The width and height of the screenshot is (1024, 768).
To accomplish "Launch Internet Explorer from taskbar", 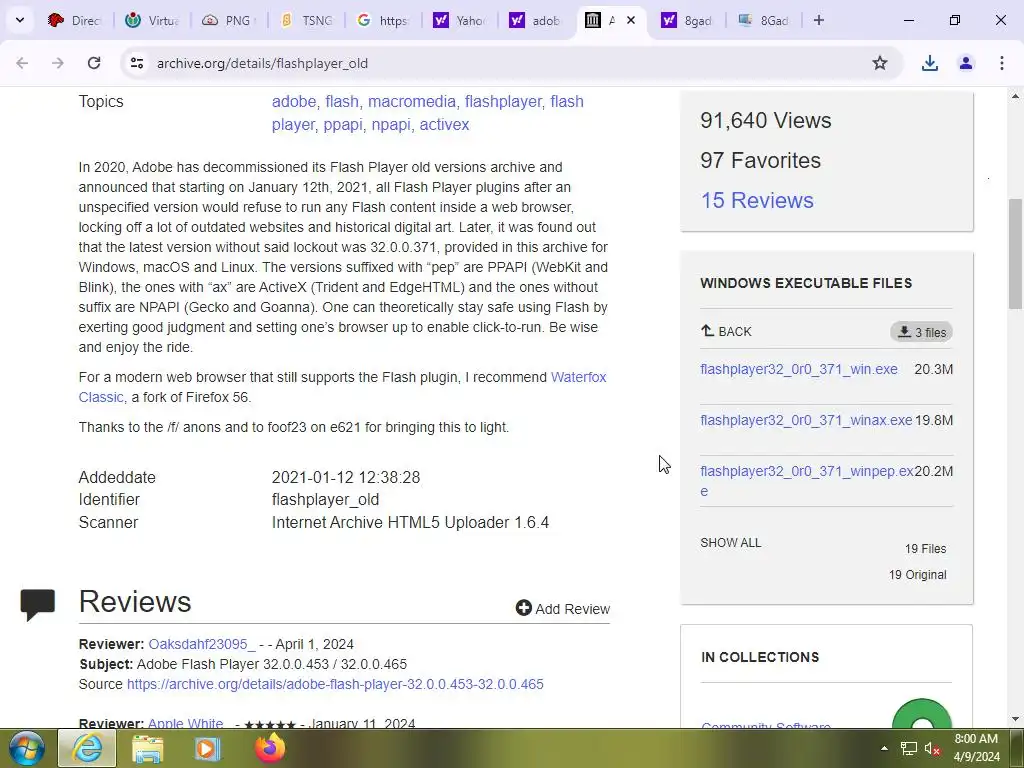I will tap(88, 748).
